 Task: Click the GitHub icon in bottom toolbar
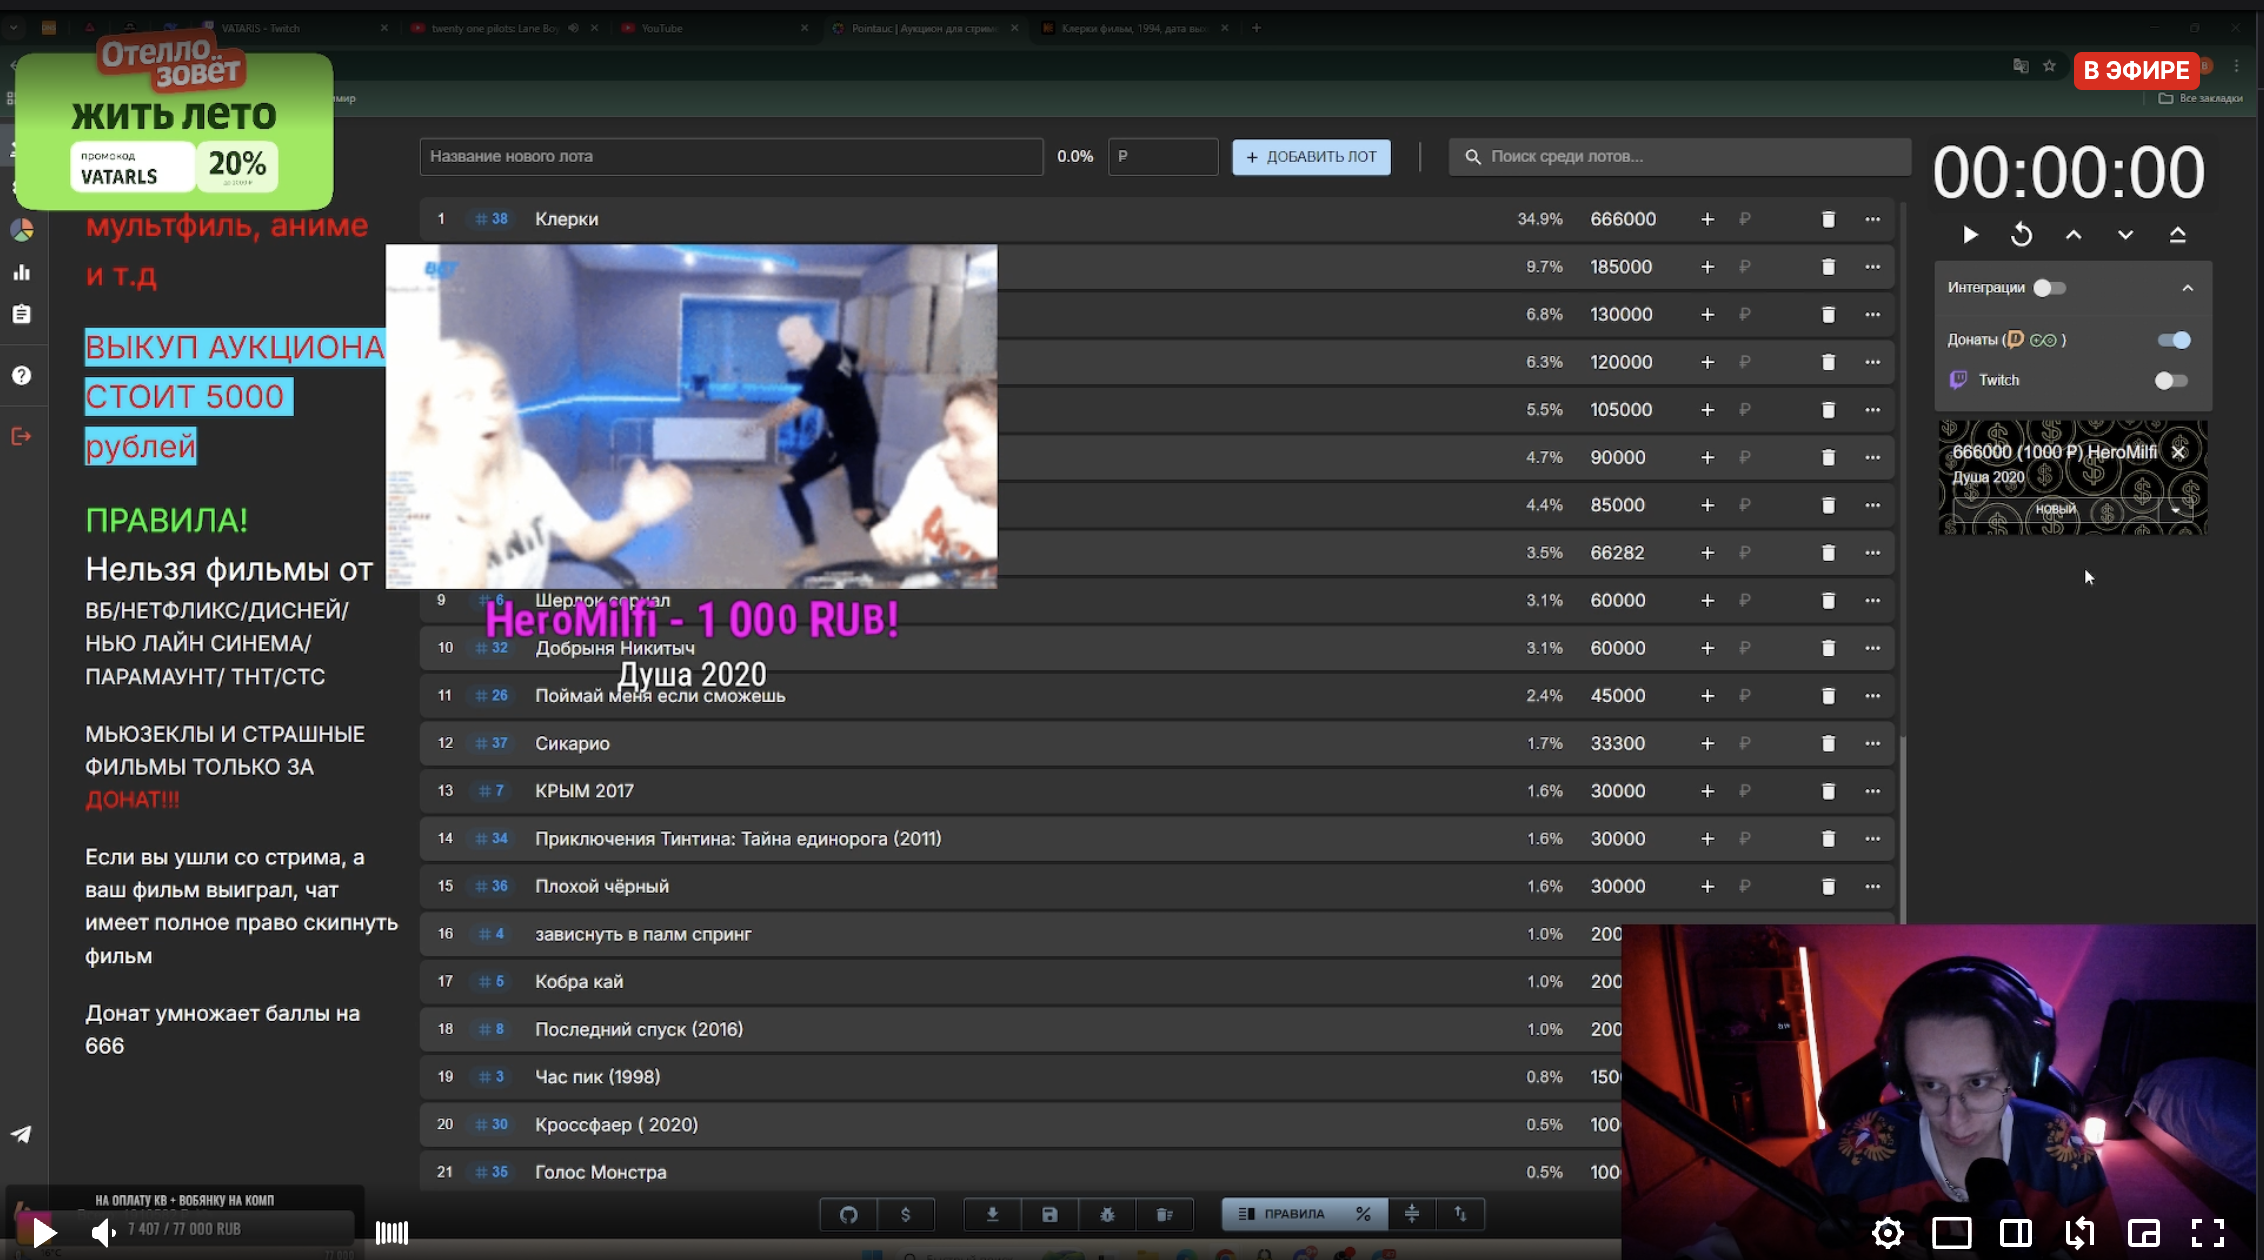(849, 1214)
